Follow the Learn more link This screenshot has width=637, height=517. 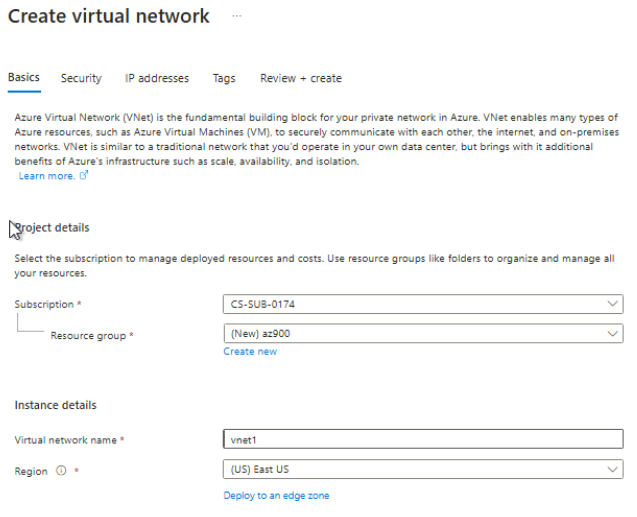click(46, 176)
